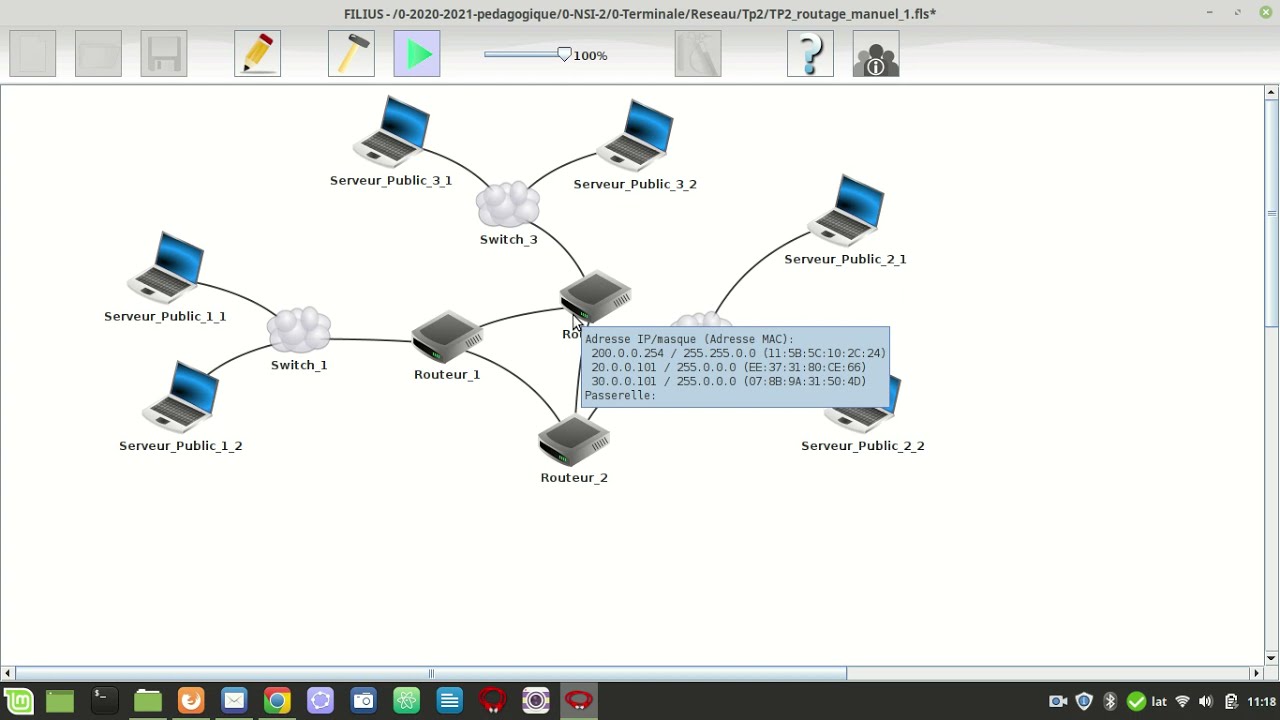Image resolution: width=1280 pixels, height=720 pixels.
Task: Click the greyed-out save floppy disk icon
Action: [x=164, y=54]
